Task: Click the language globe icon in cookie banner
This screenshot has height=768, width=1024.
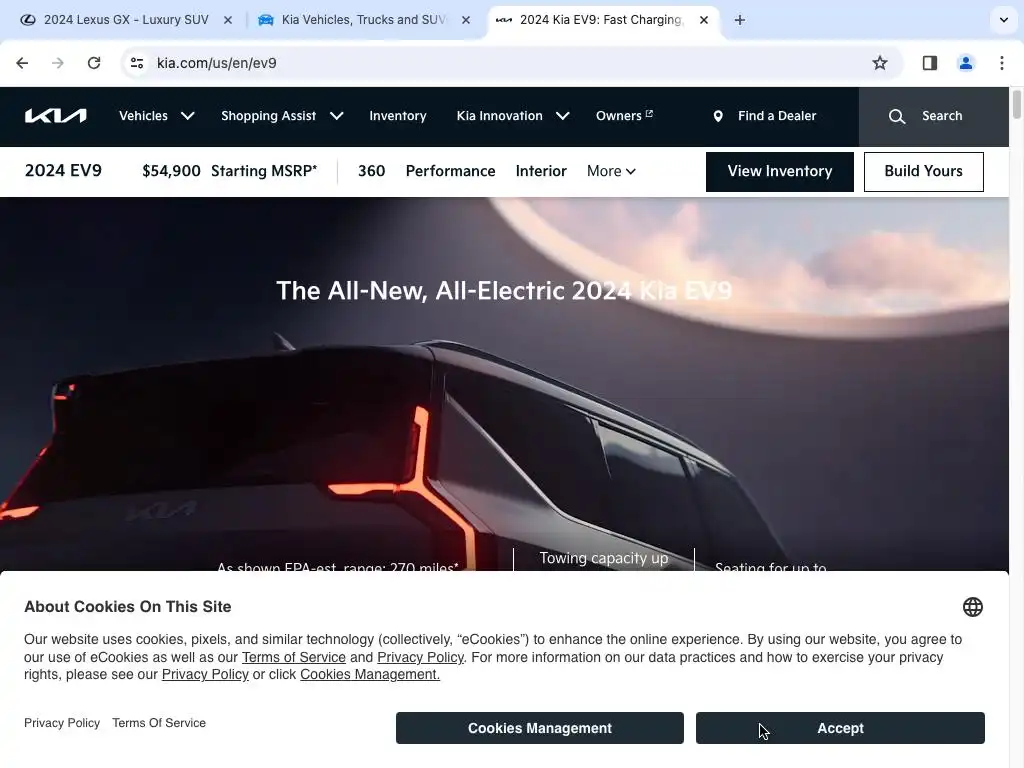Action: [972, 607]
